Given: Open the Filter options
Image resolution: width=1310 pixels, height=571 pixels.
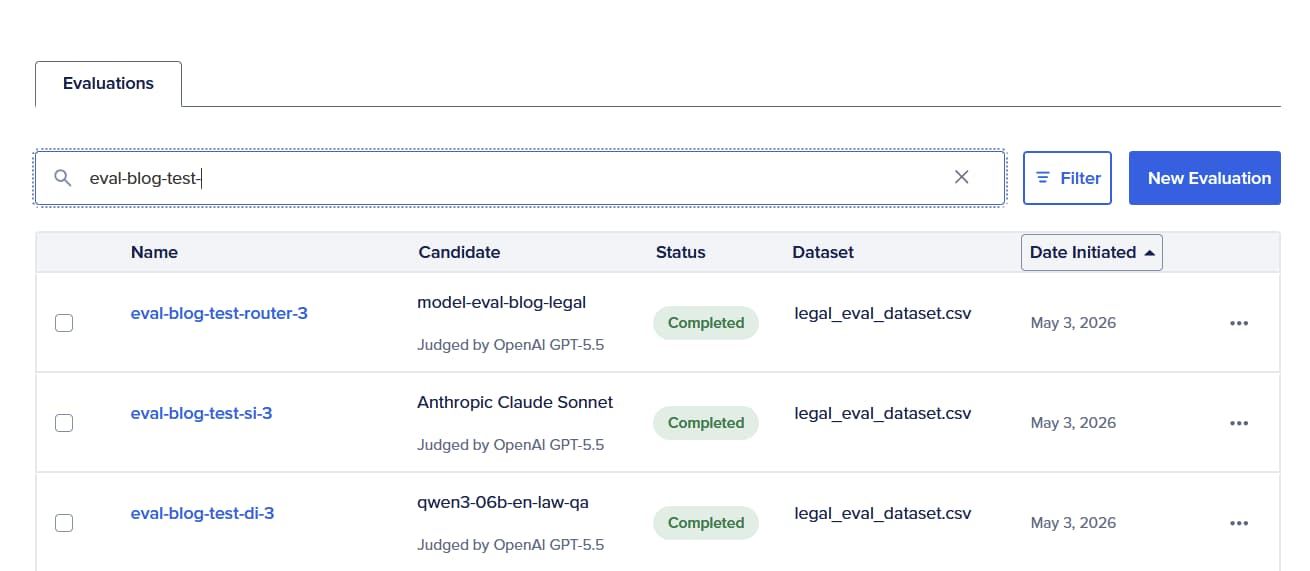Looking at the screenshot, I should click(1067, 178).
